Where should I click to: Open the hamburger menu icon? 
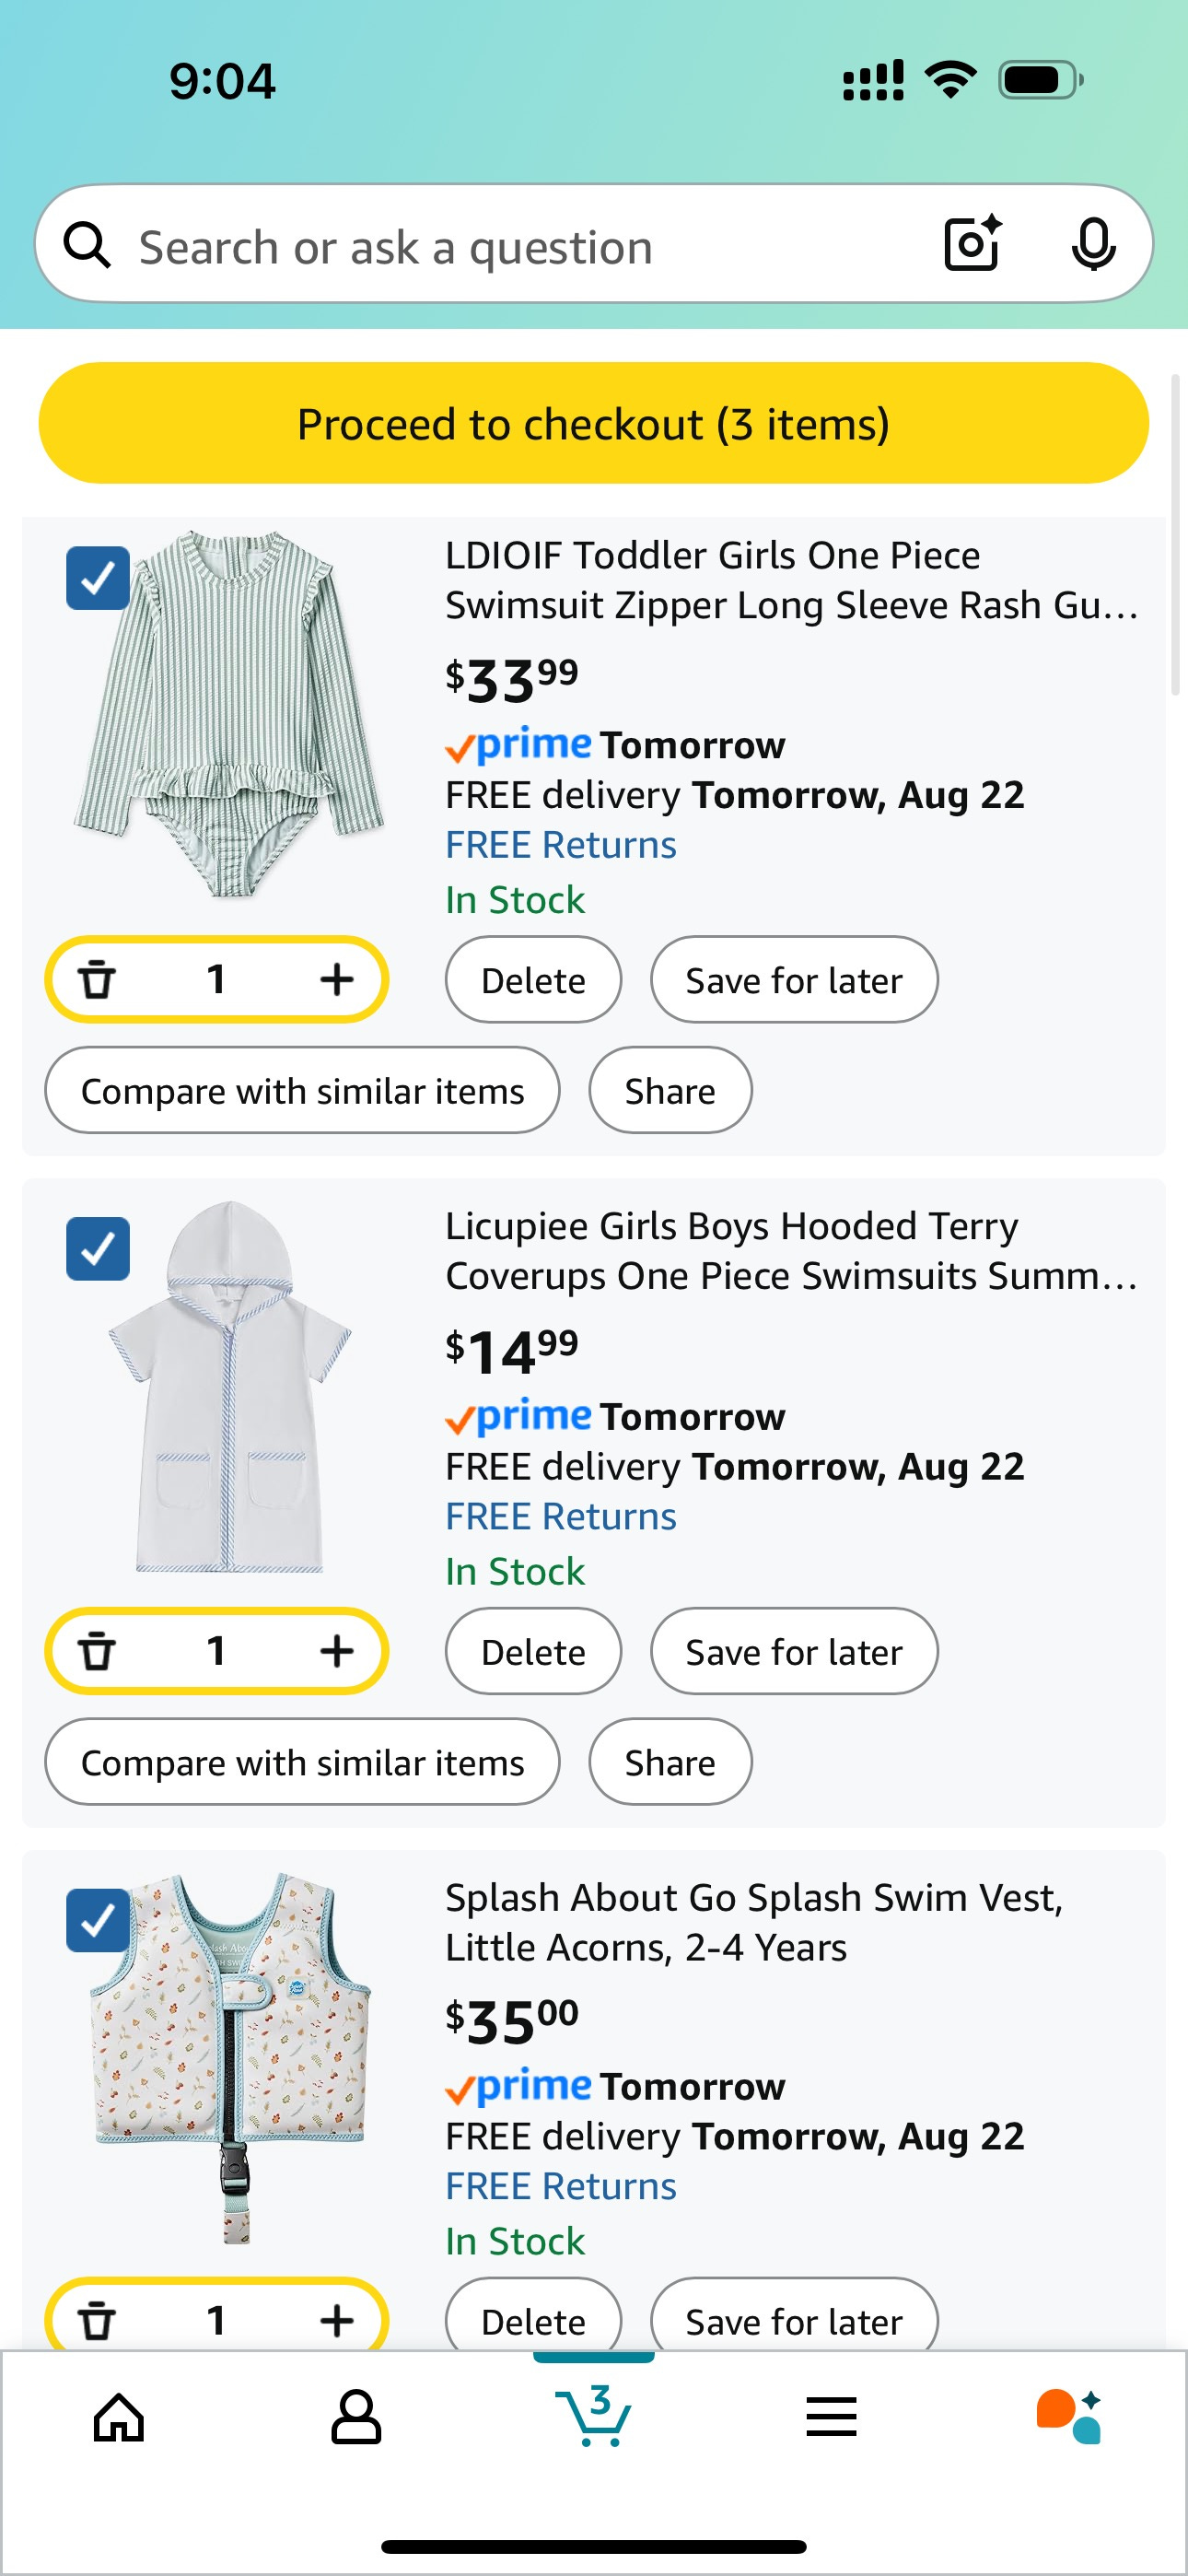pyautogui.click(x=831, y=2418)
